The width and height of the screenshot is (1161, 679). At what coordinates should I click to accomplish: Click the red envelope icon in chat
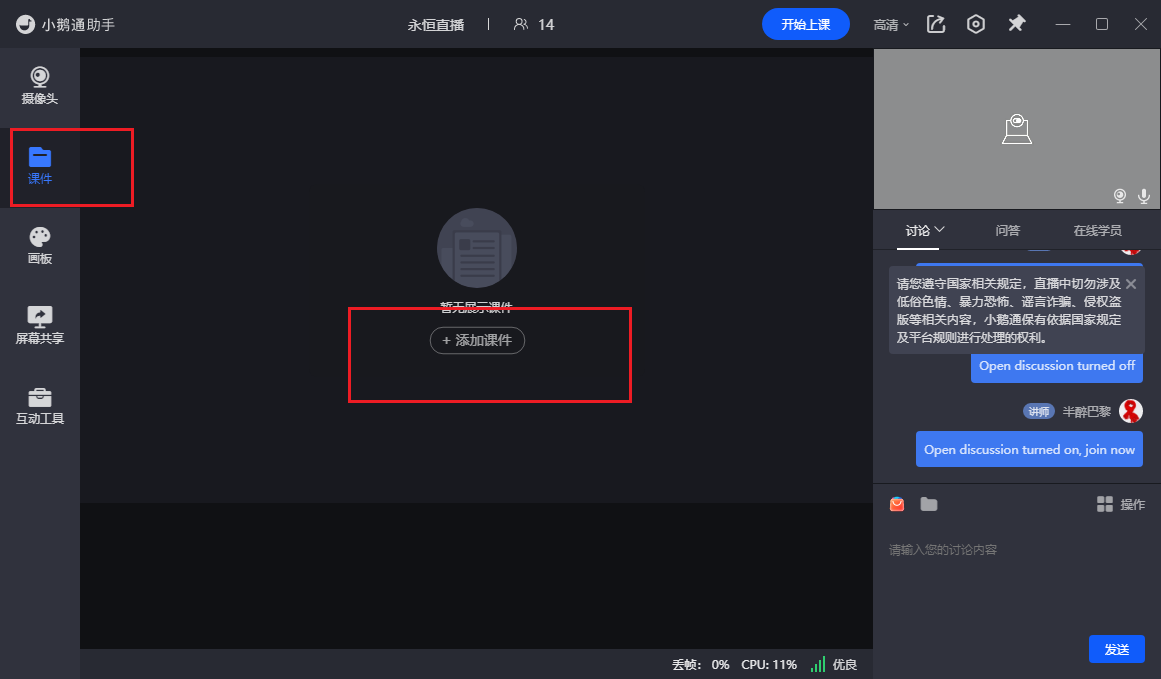coord(897,504)
